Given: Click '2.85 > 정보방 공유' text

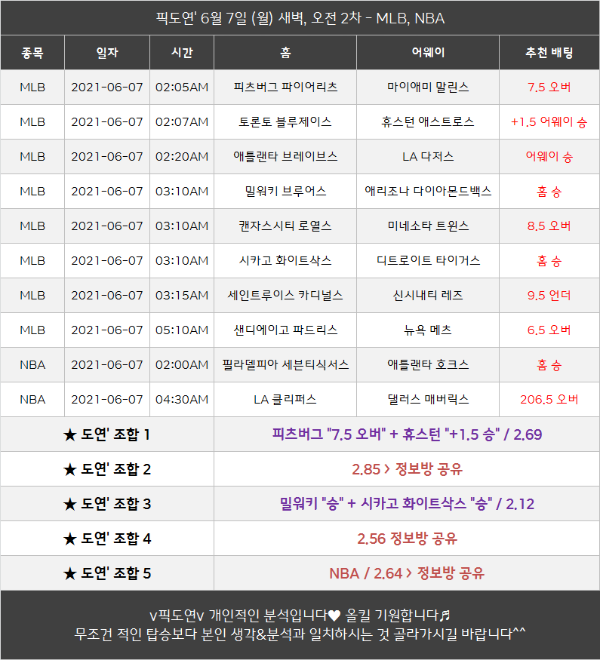Looking at the screenshot, I should (x=407, y=469).
